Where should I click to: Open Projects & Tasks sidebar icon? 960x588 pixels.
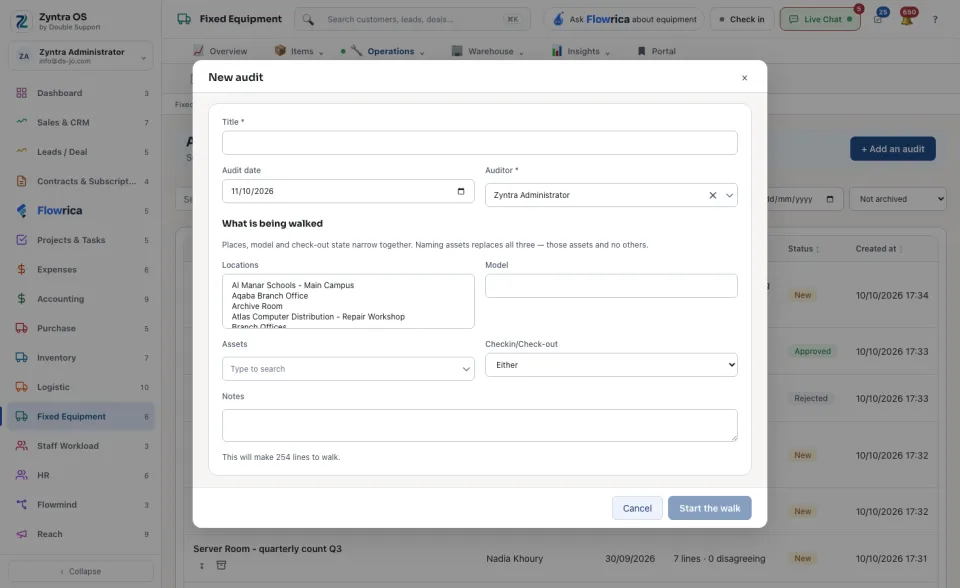(21, 240)
